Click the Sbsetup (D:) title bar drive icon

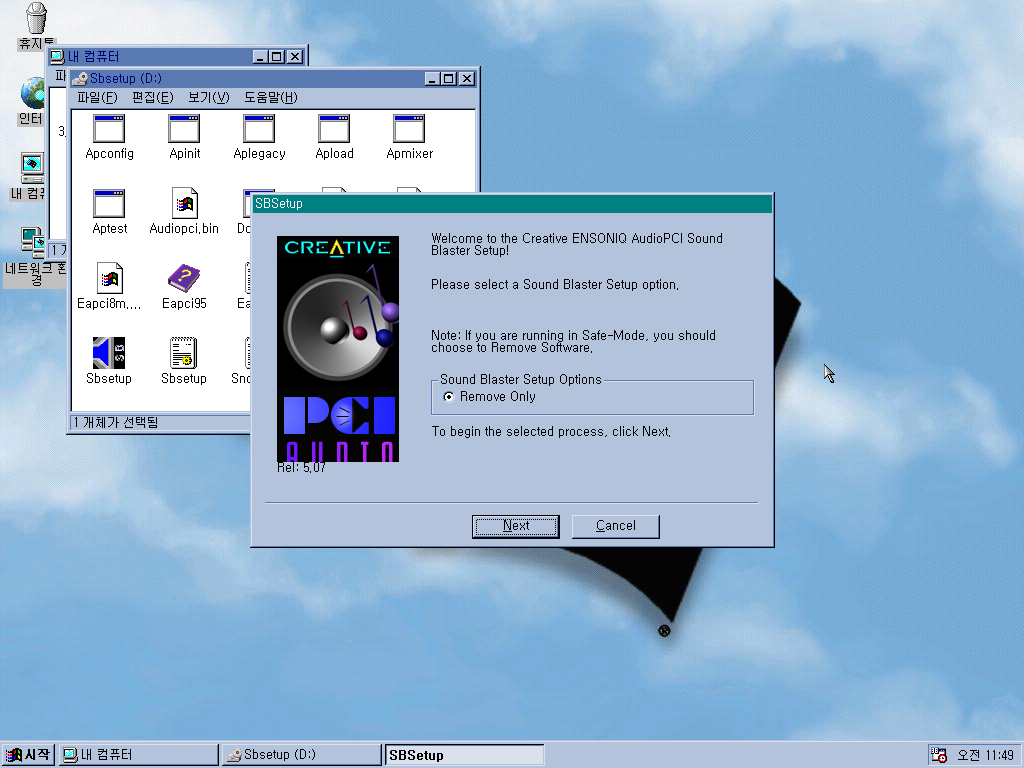pos(80,79)
